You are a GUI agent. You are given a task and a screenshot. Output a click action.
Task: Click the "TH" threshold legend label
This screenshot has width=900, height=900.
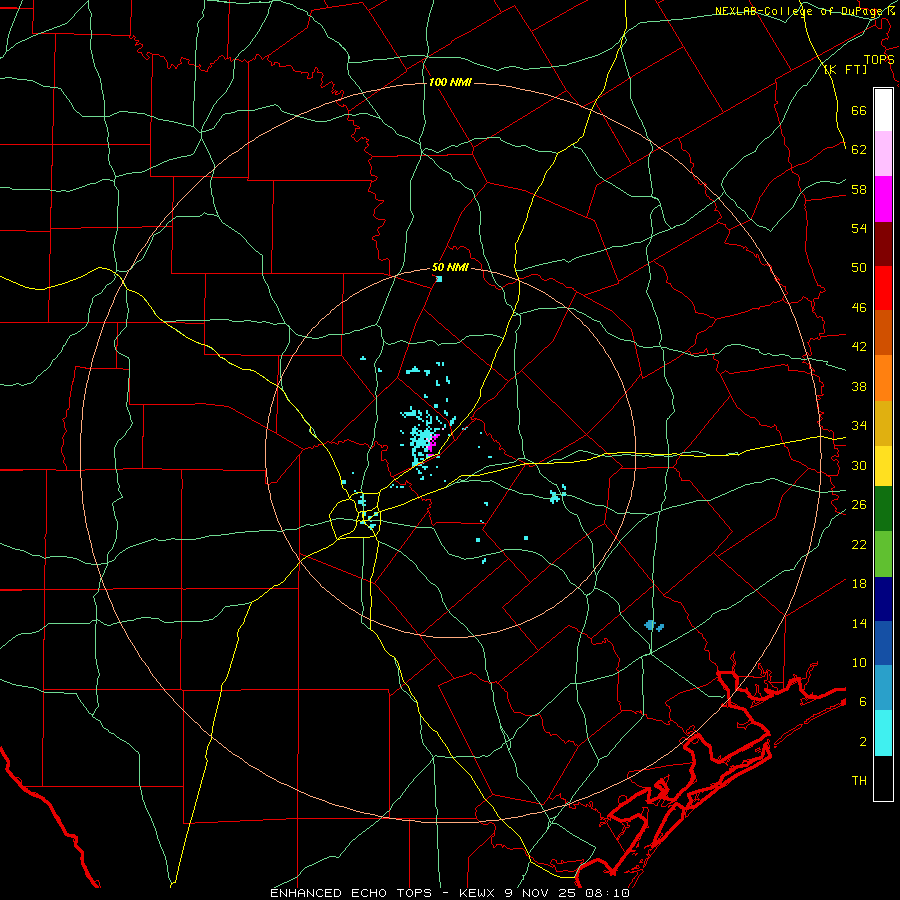click(859, 781)
